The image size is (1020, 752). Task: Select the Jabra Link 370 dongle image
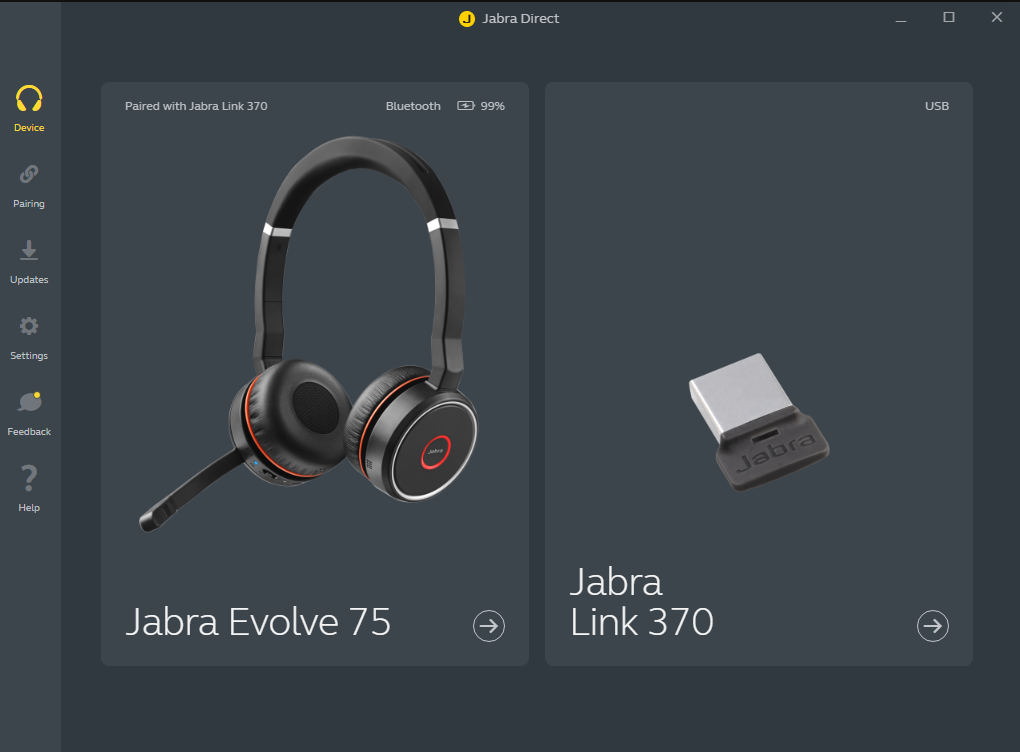click(x=759, y=422)
